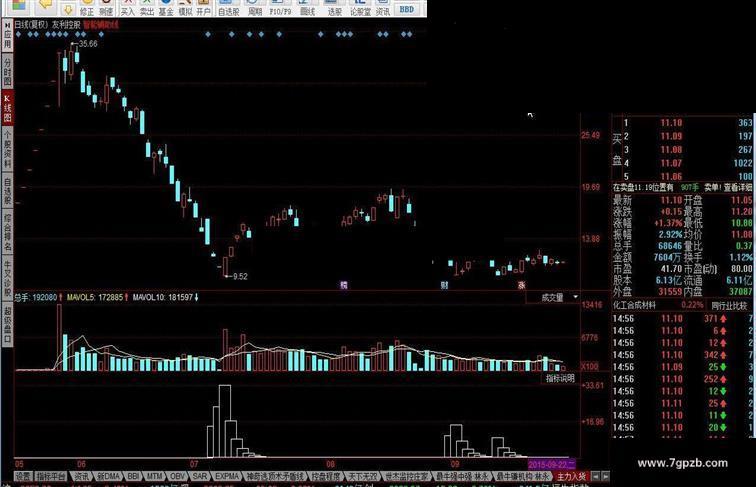756x487 pixels.
Task: Click the F10/F9 toolbar icon
Action: (280, 8)
